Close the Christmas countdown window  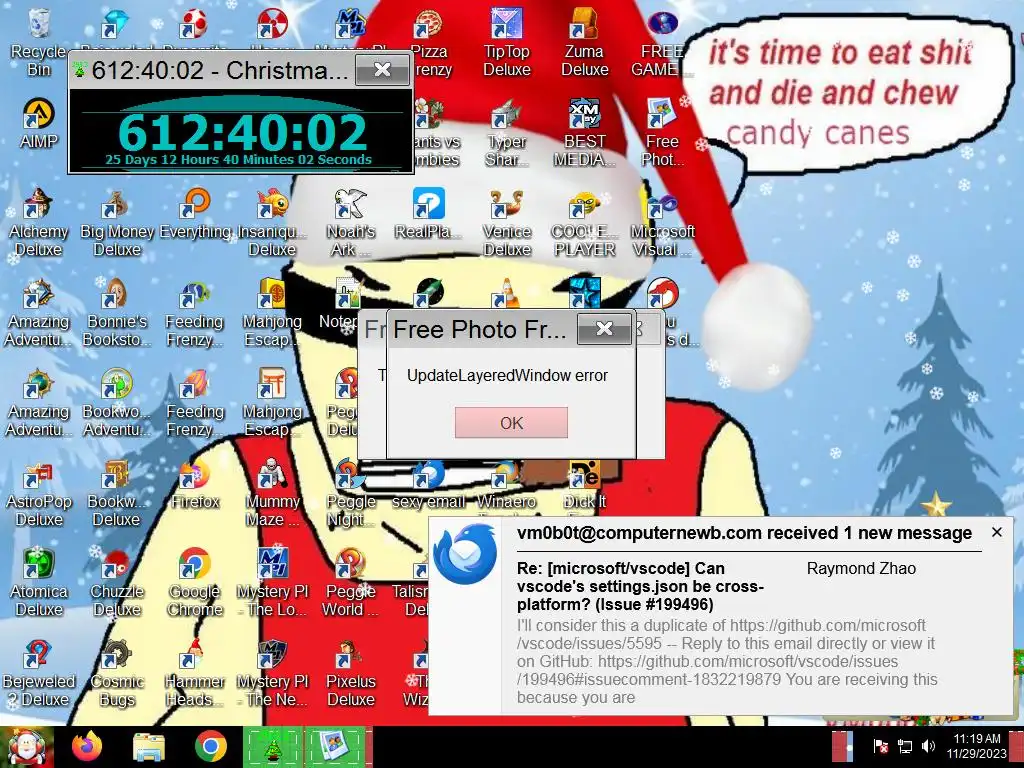pyautogui.click(x=382, y=69)
